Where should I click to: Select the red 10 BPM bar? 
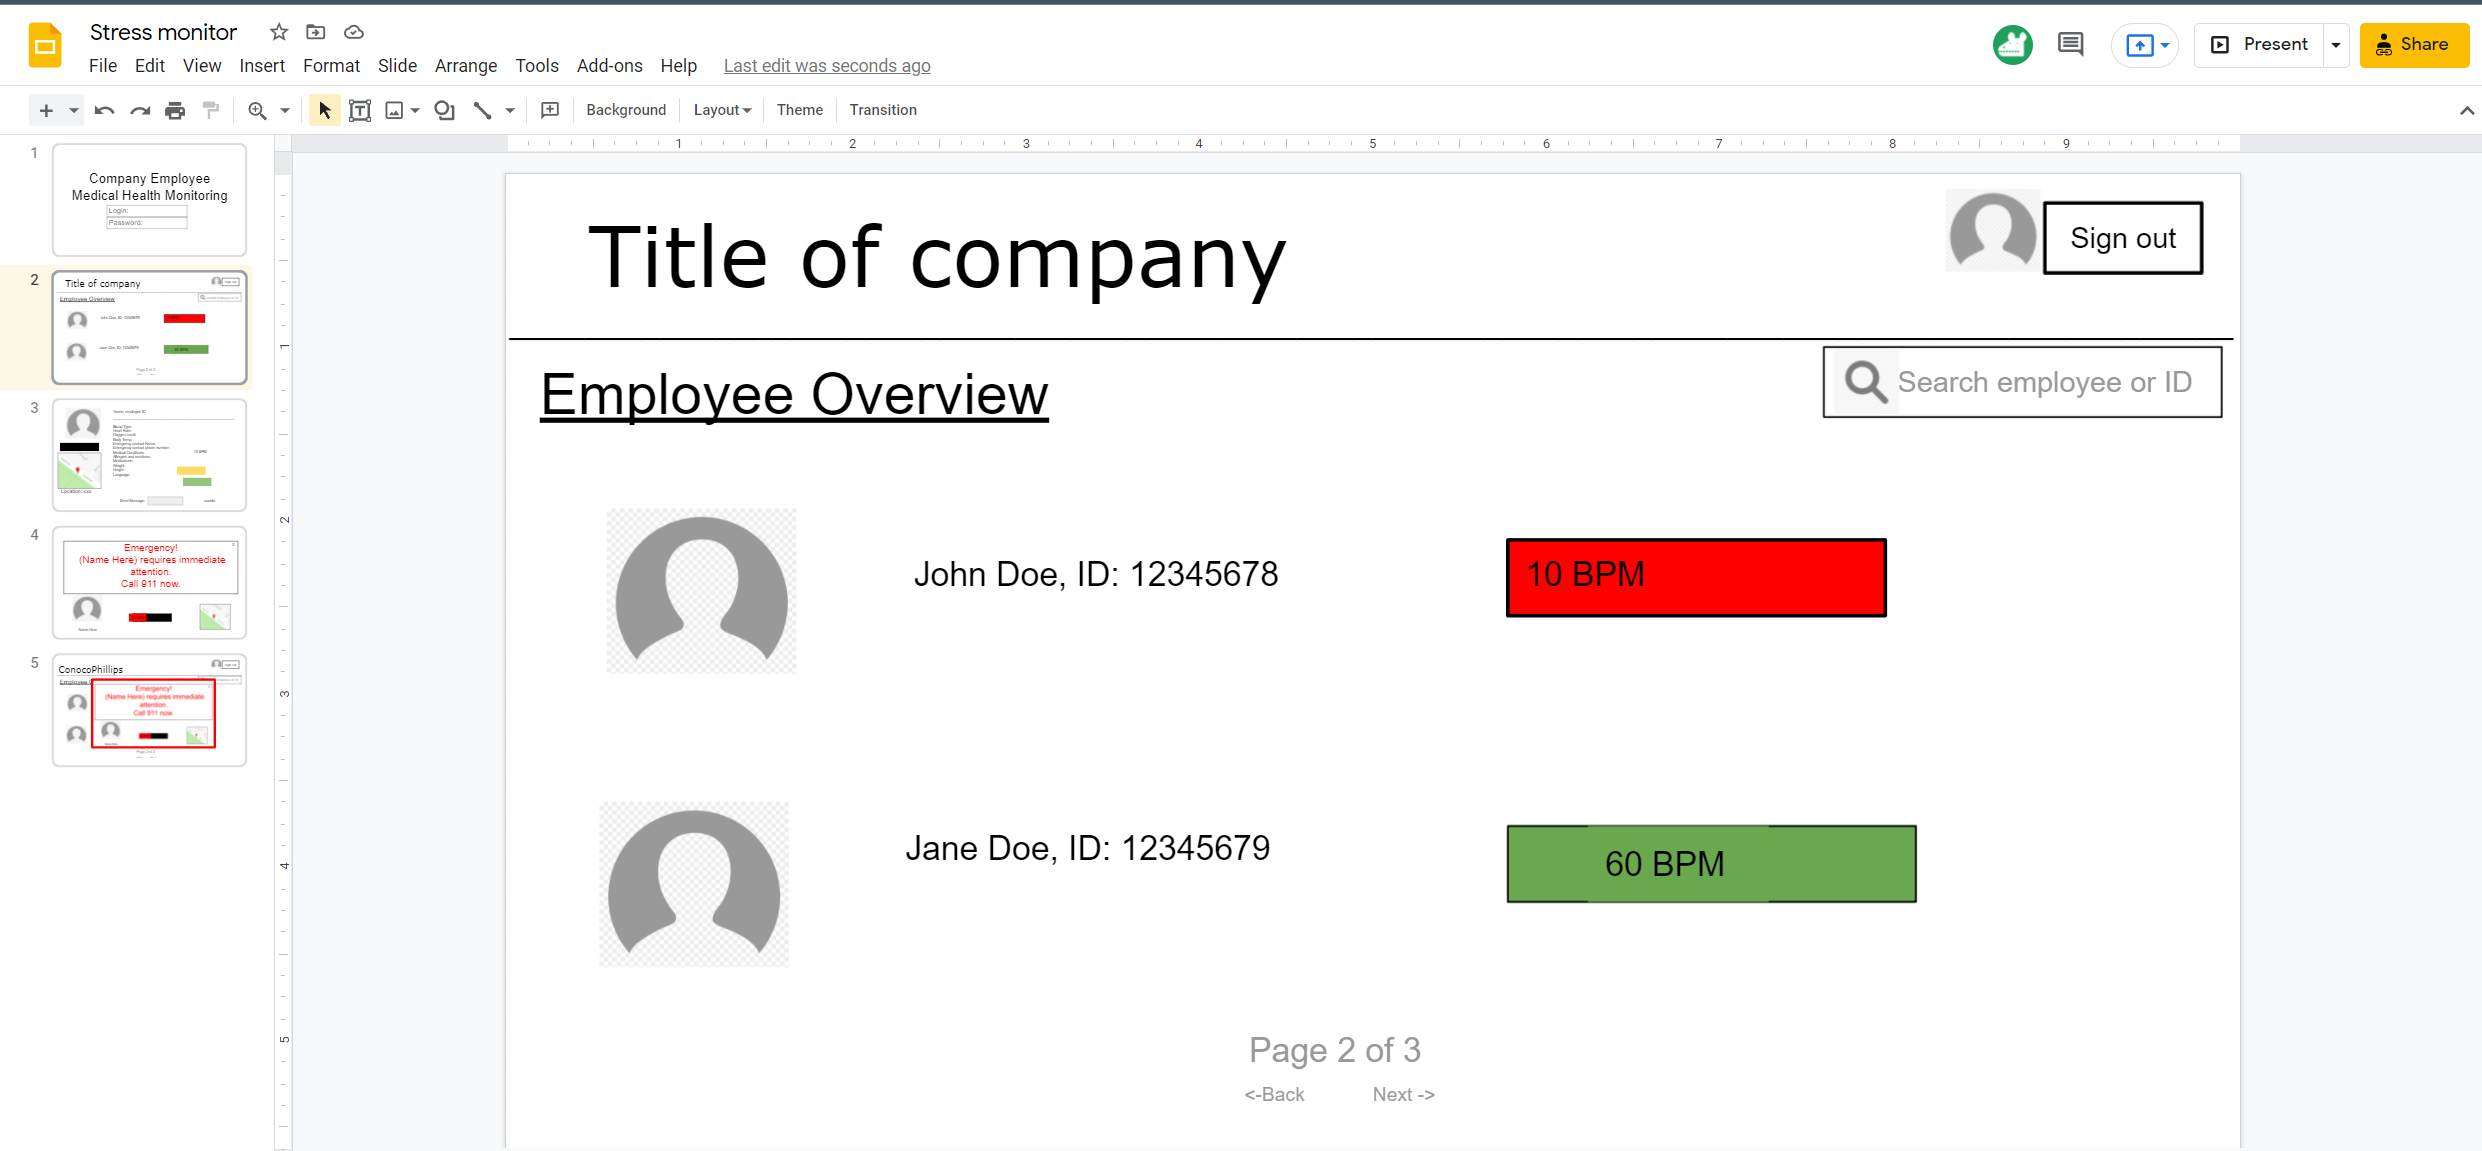tap(1696, 578)
